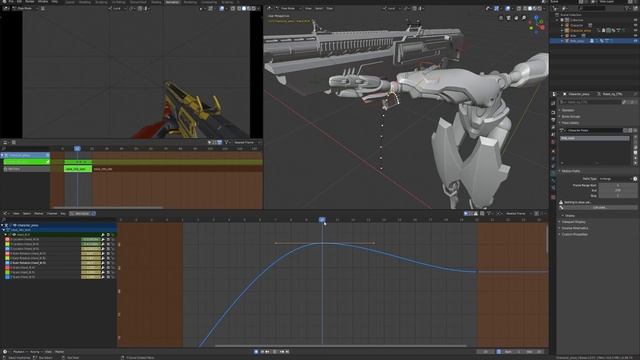Open the Graph Editor type selector icon

tap(5, 213)
